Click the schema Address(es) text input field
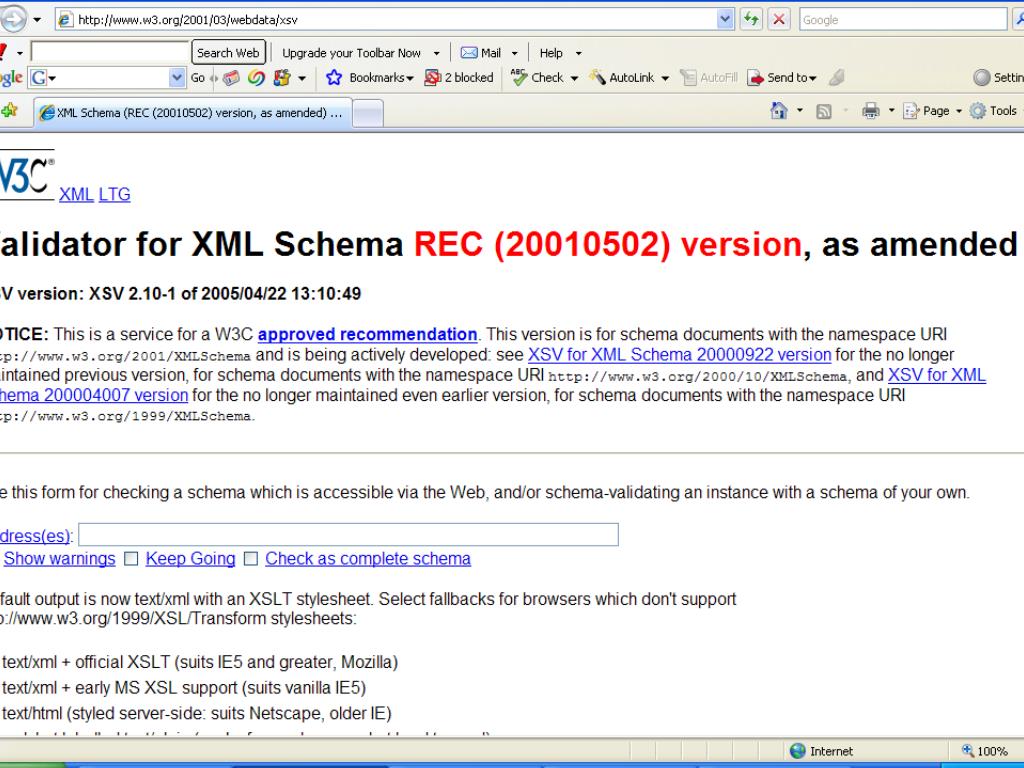Viewport: 1024px width, 768px height. [x=348, y=534]
